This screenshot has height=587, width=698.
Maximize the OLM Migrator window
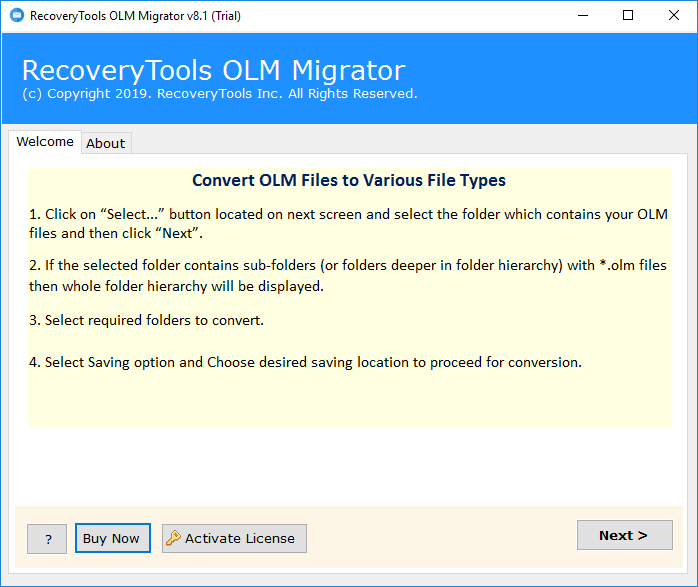click(x=628, y=16)
